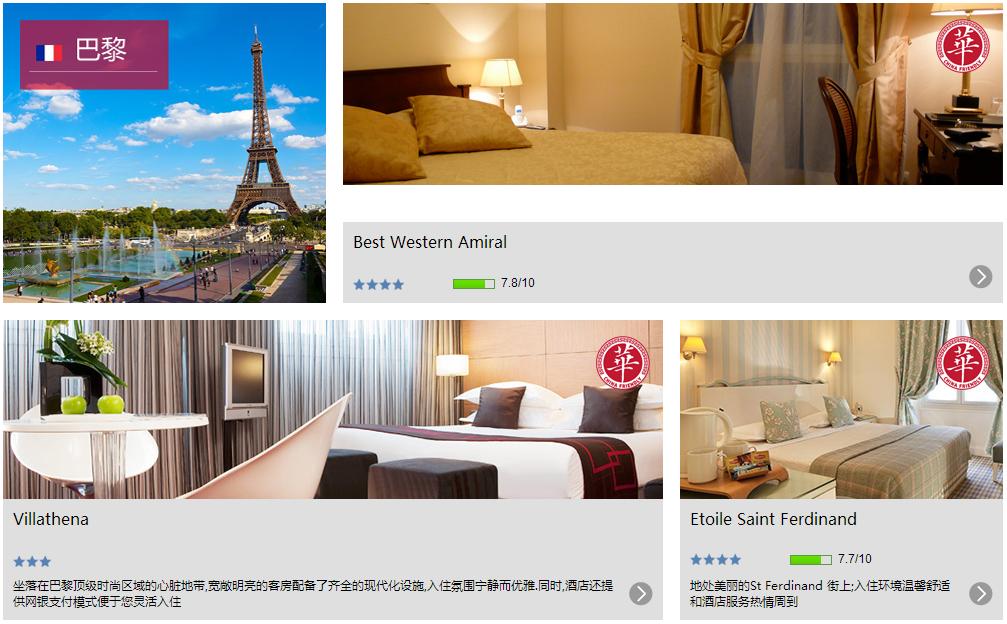Image resolution: width=1007 pixels, height=624 pixels.
Task: Click the French flag icon
Action: [x=49, y=52]
